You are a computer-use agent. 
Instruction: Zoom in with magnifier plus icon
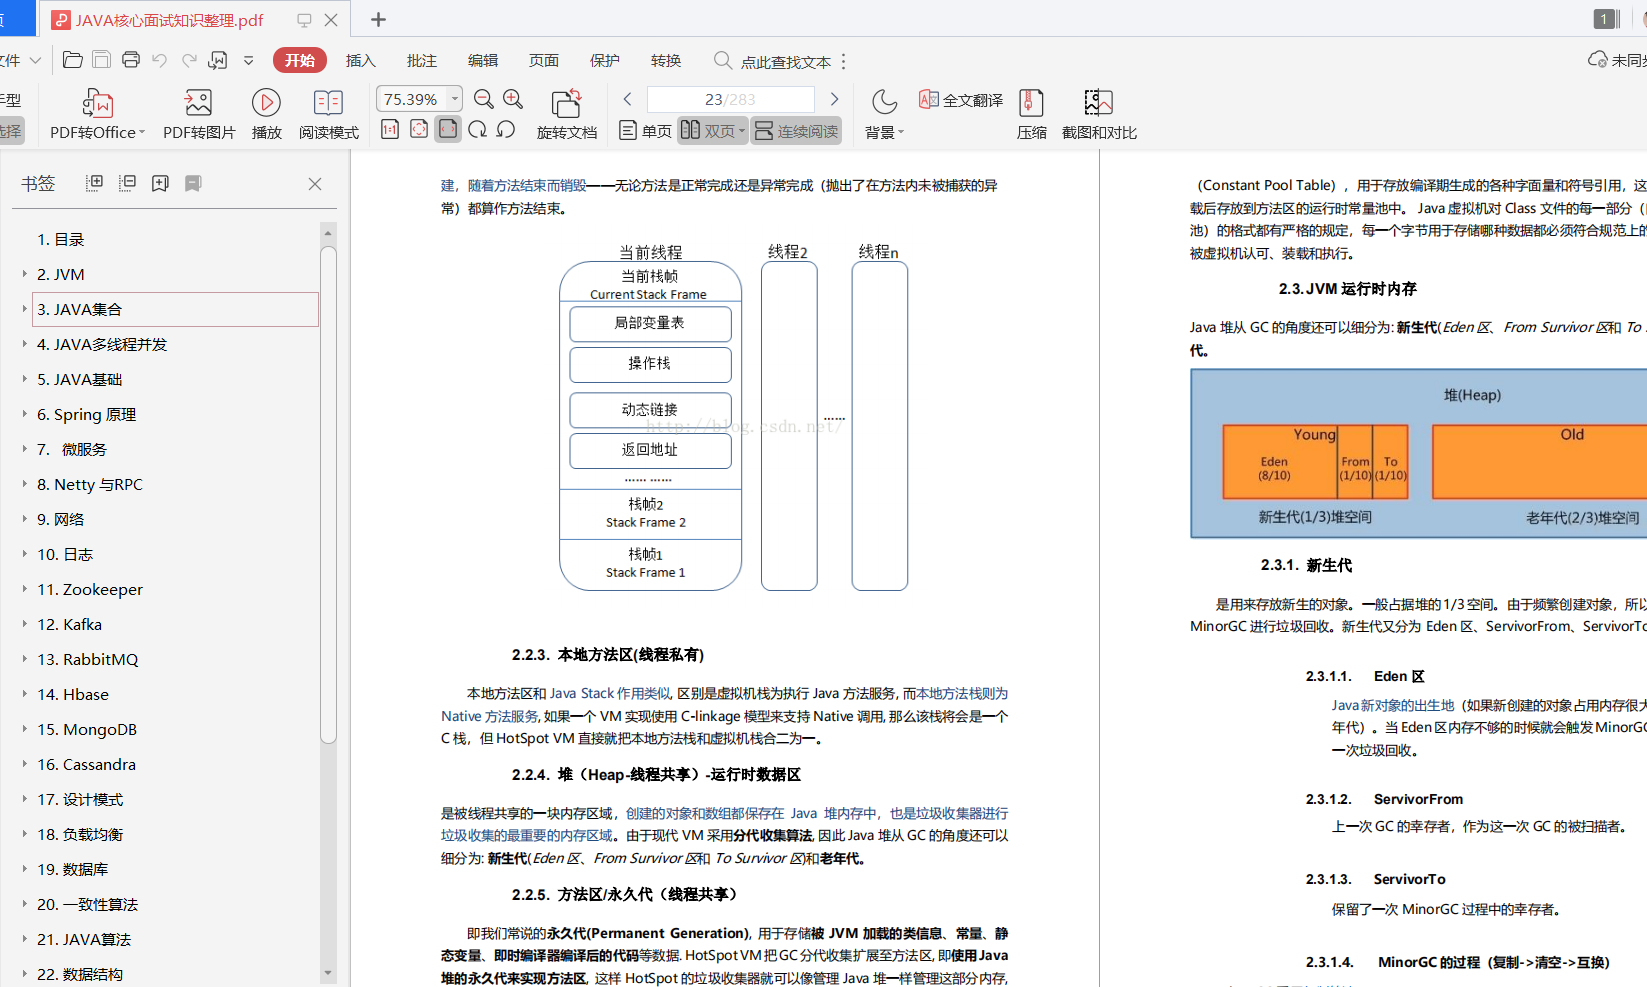point(513,99)
